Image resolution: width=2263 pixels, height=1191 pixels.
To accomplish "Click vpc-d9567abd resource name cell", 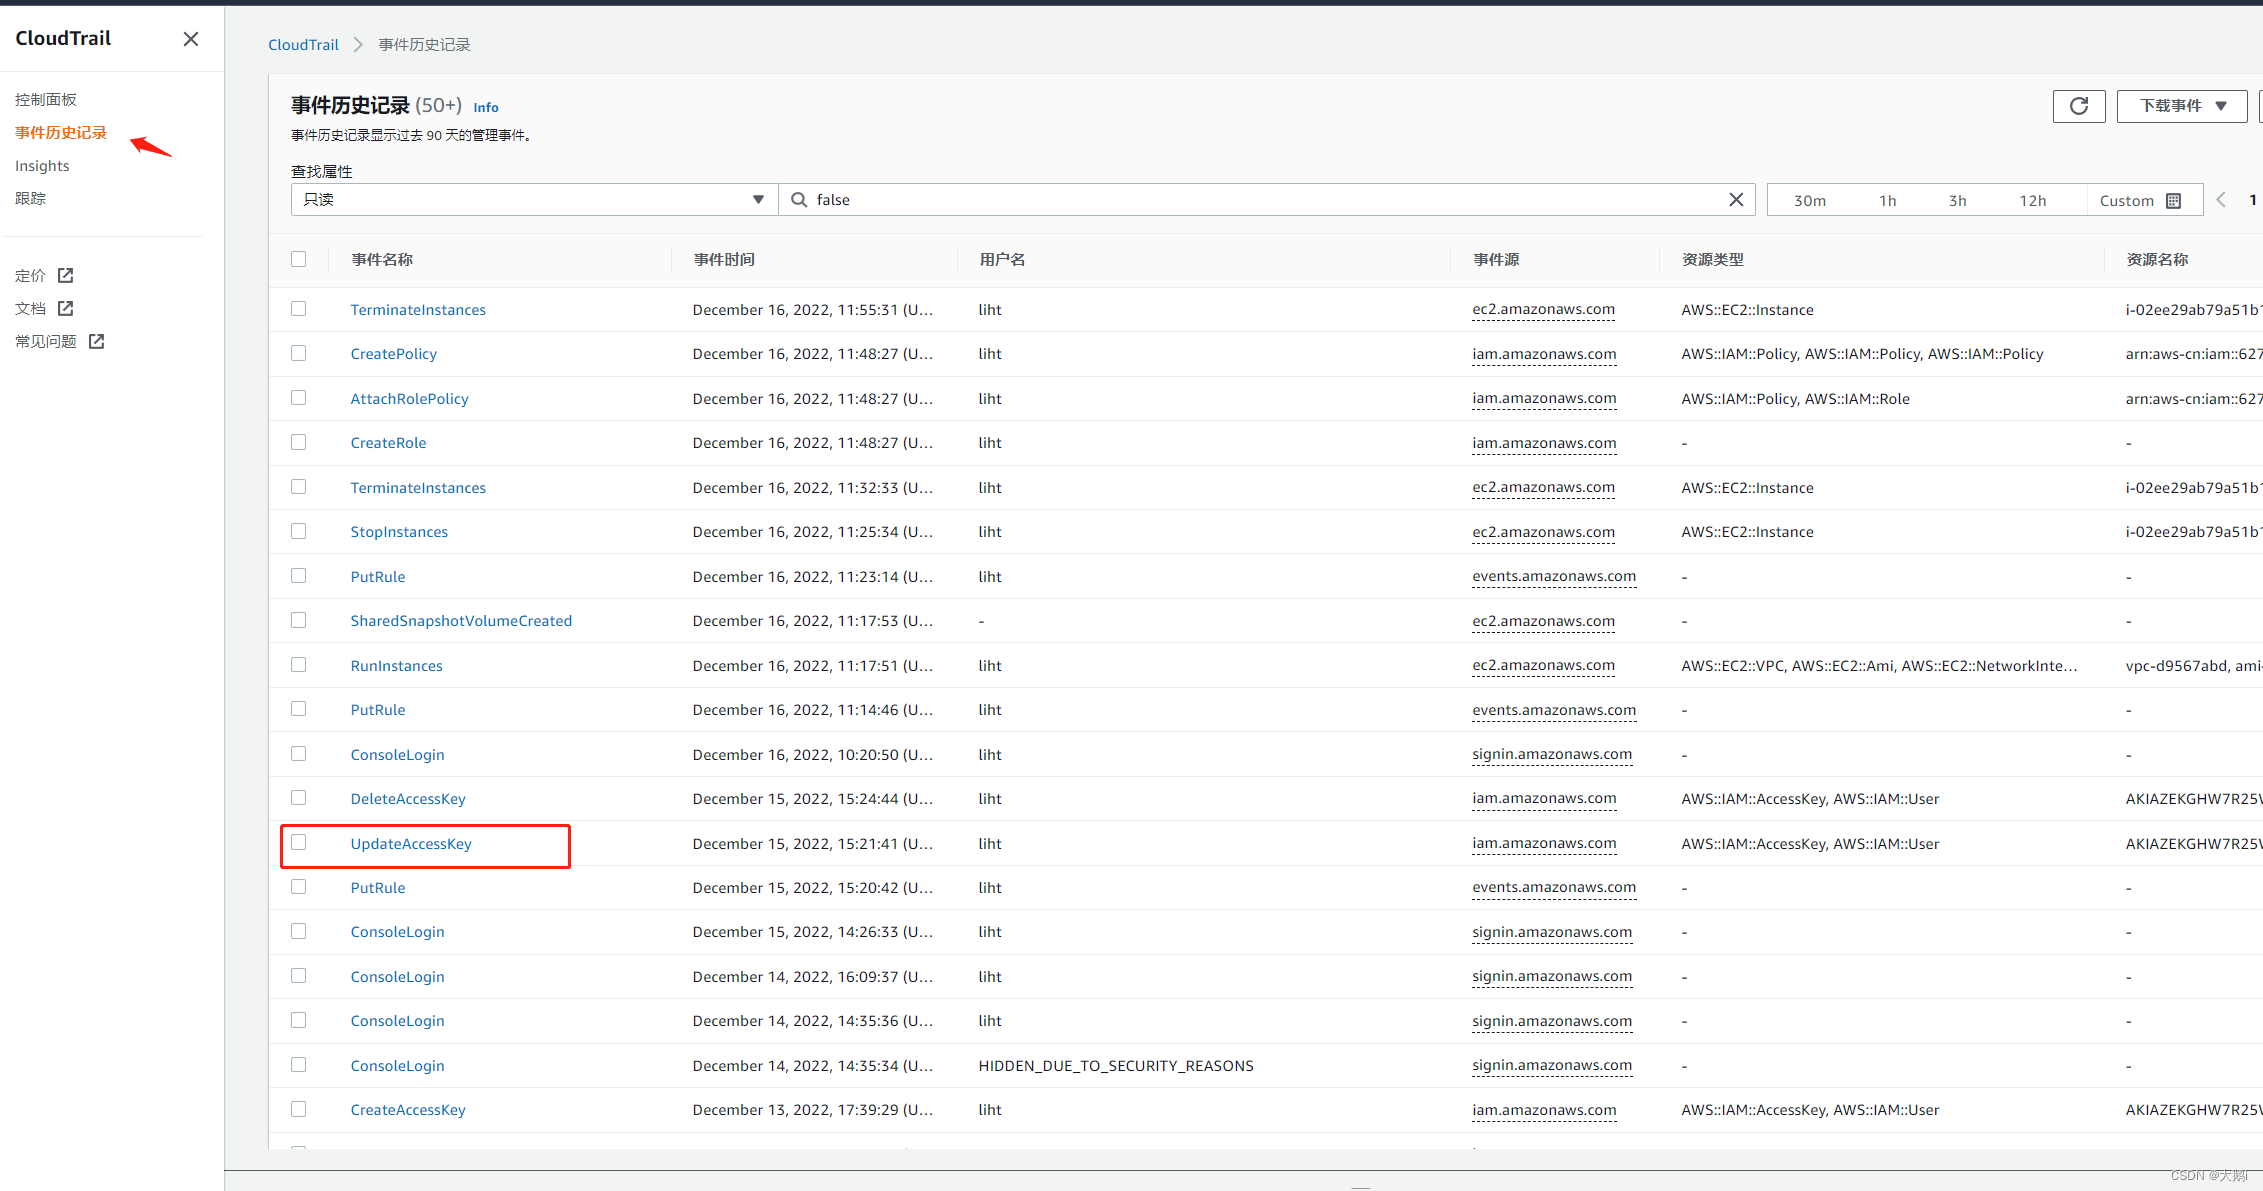I will pyautogui.click(x=2192, y=666).
